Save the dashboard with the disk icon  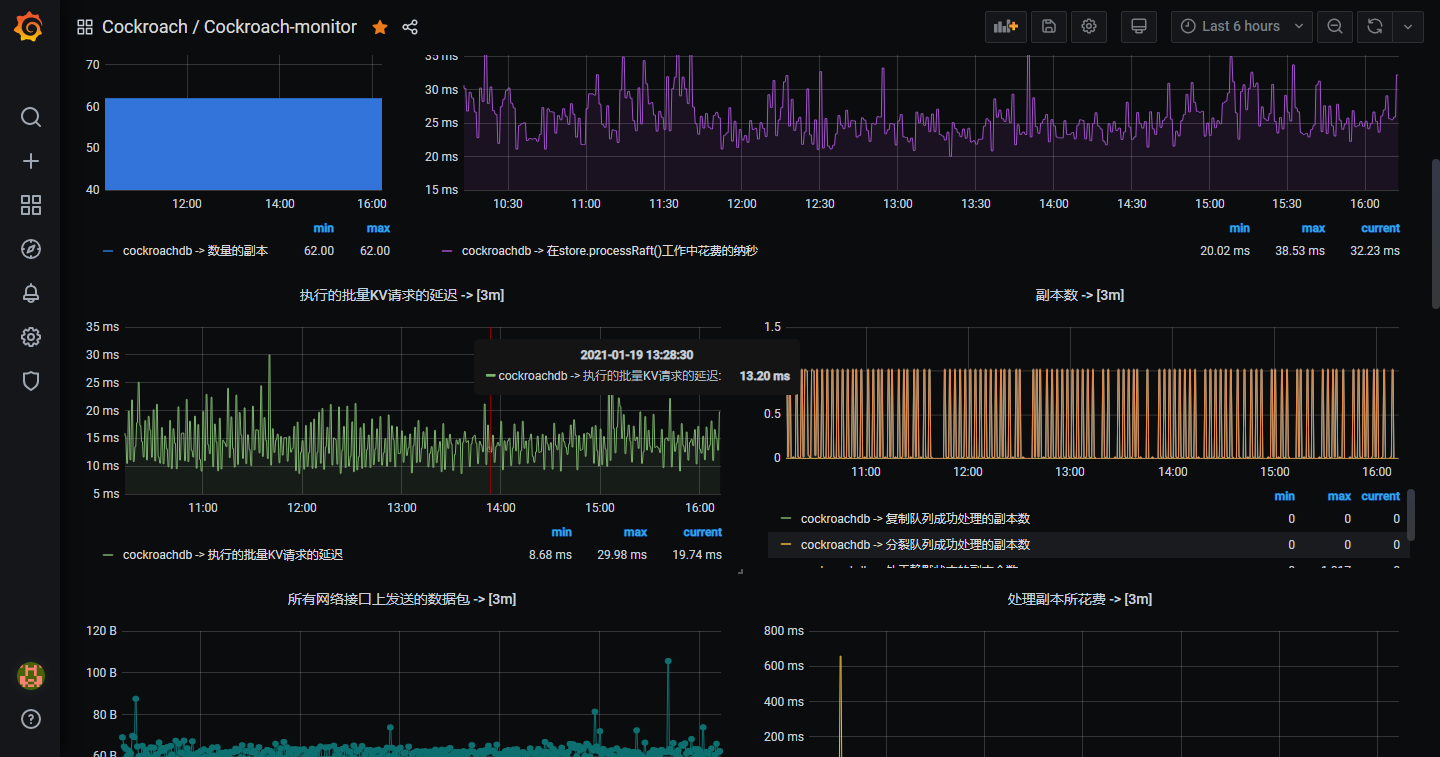click(1049, 27)
